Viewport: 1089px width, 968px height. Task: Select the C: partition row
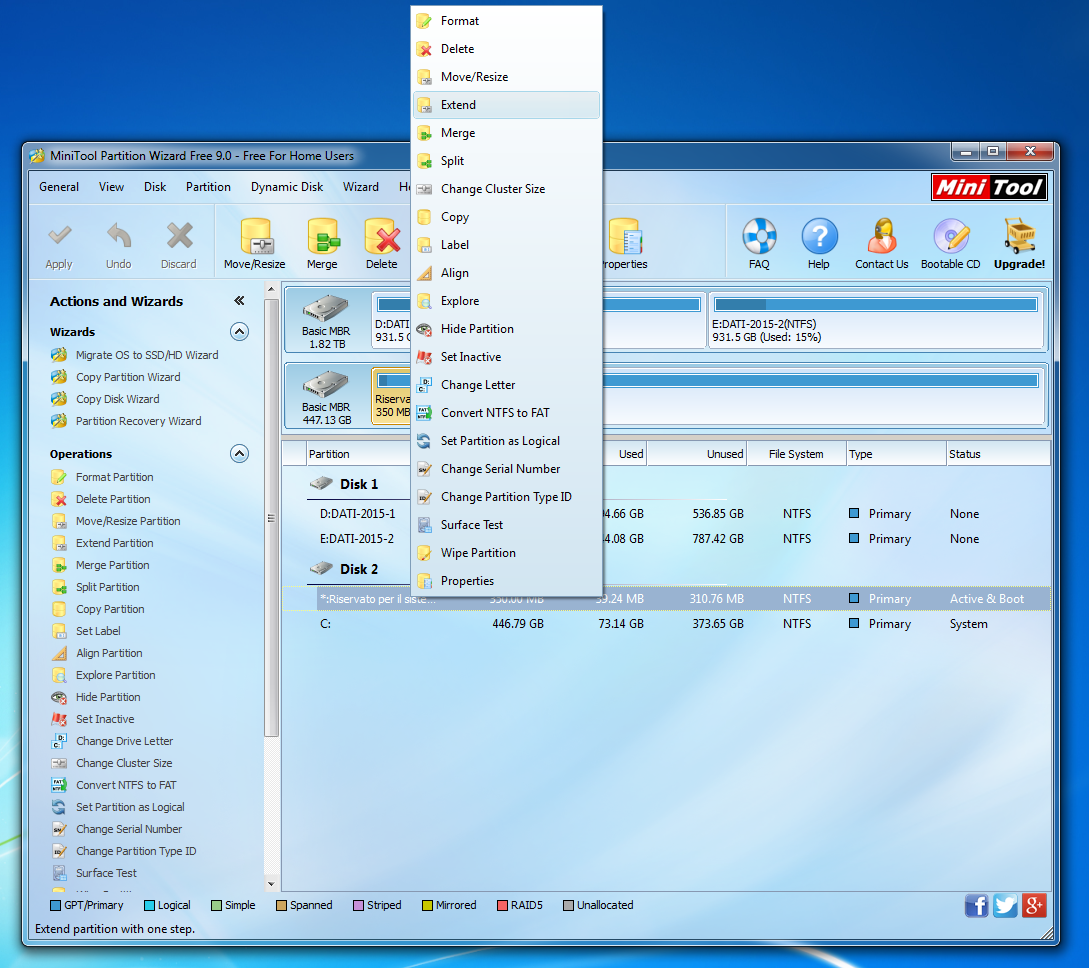click(x=666, y=624)
